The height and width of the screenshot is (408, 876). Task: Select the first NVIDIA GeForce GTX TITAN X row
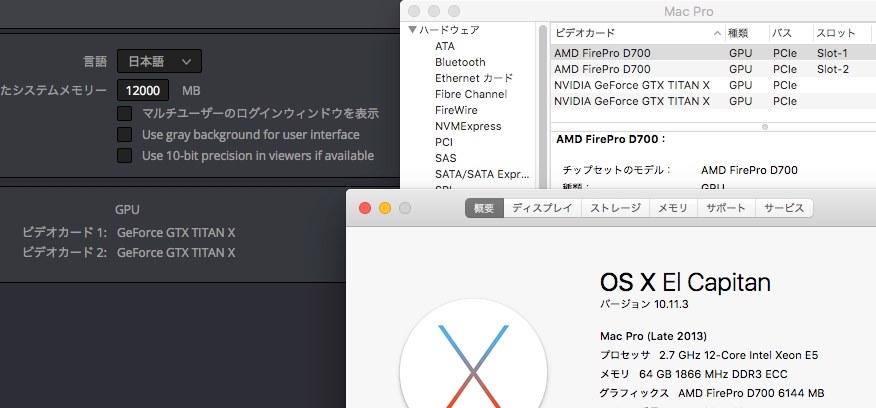[x=713, y=85]
